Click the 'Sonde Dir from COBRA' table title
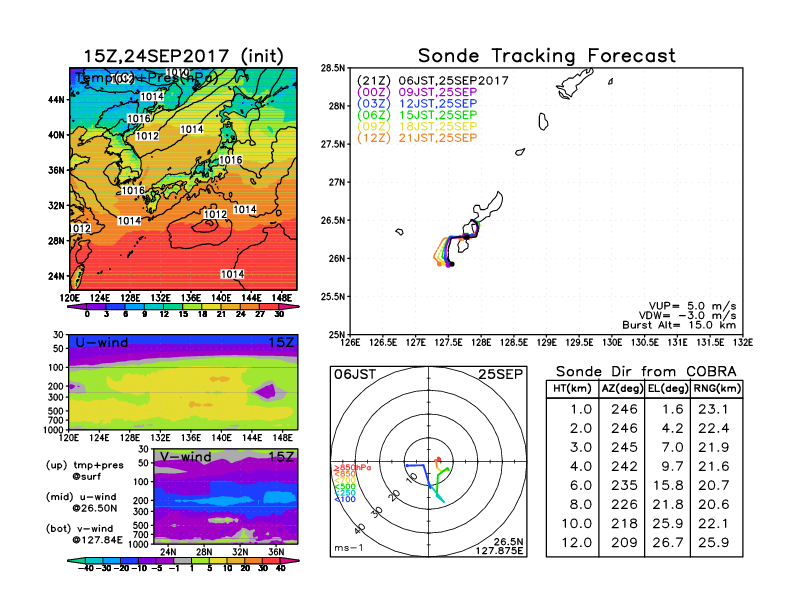This screenshot has height=612, width=792. tap(646, 372)
